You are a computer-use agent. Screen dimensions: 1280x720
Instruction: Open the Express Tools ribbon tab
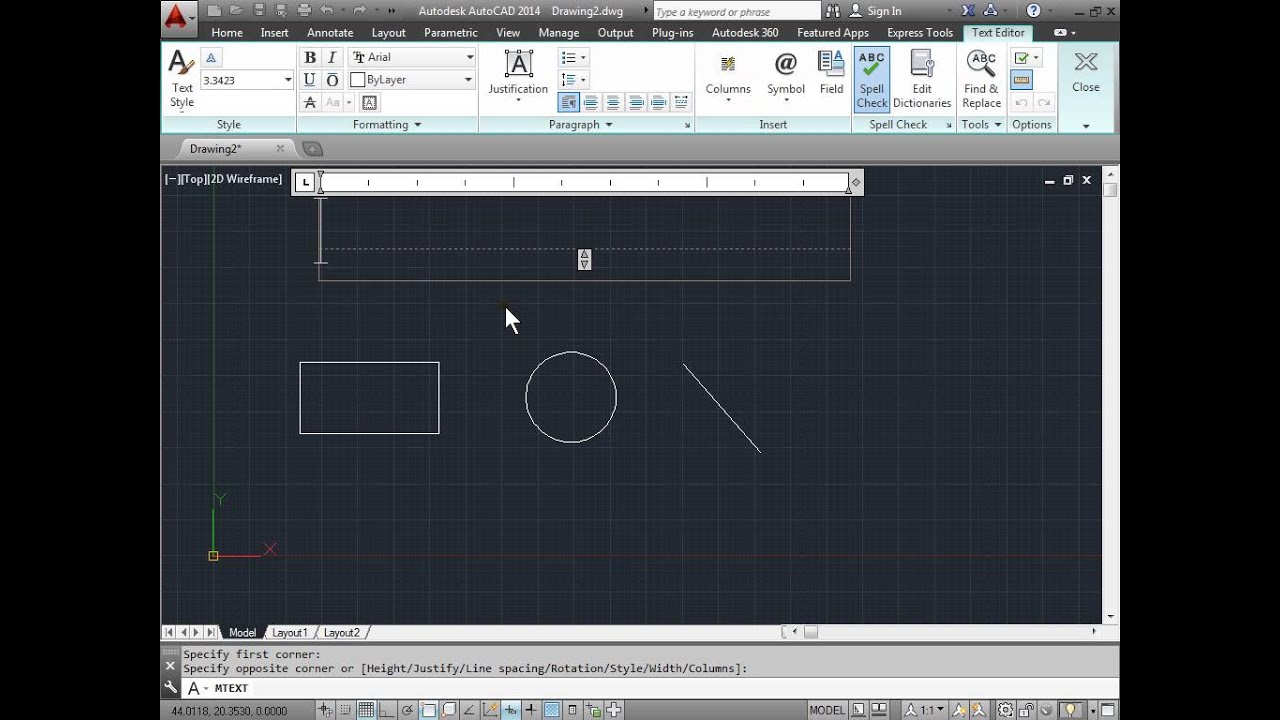920,33
